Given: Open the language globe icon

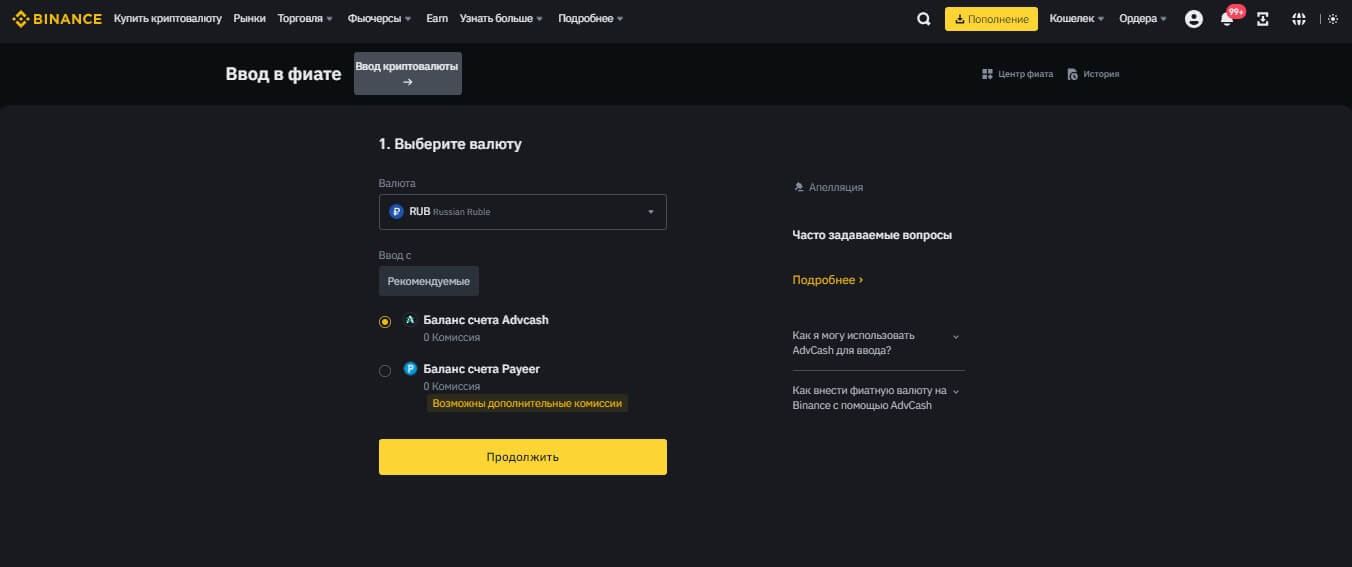Looking at the screenshot, I should coord(1299,19).
